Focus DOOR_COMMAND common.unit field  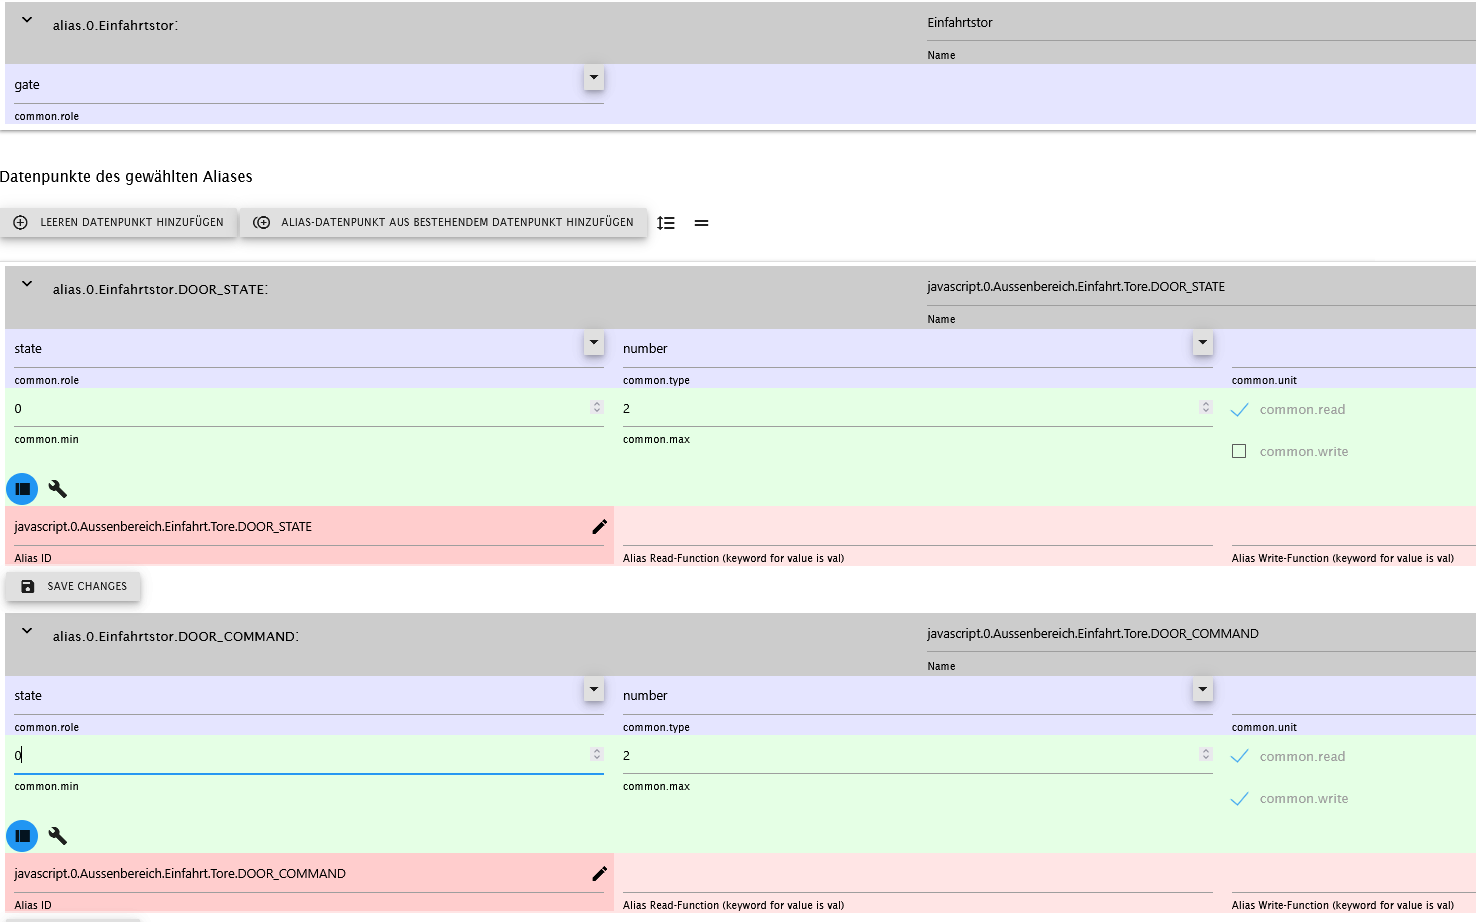click(x=1354, y=696)
